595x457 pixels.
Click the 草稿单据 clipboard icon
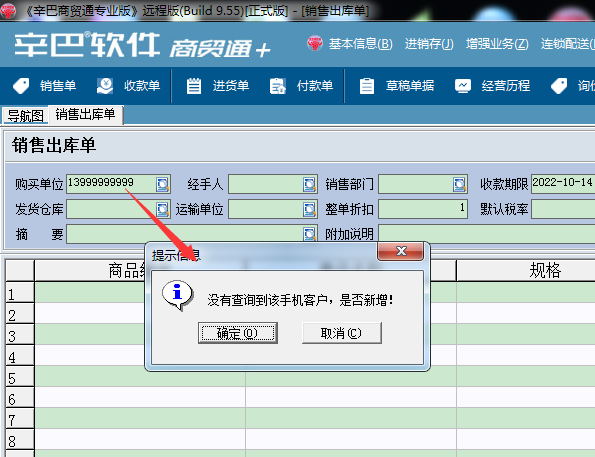point(367,86)
